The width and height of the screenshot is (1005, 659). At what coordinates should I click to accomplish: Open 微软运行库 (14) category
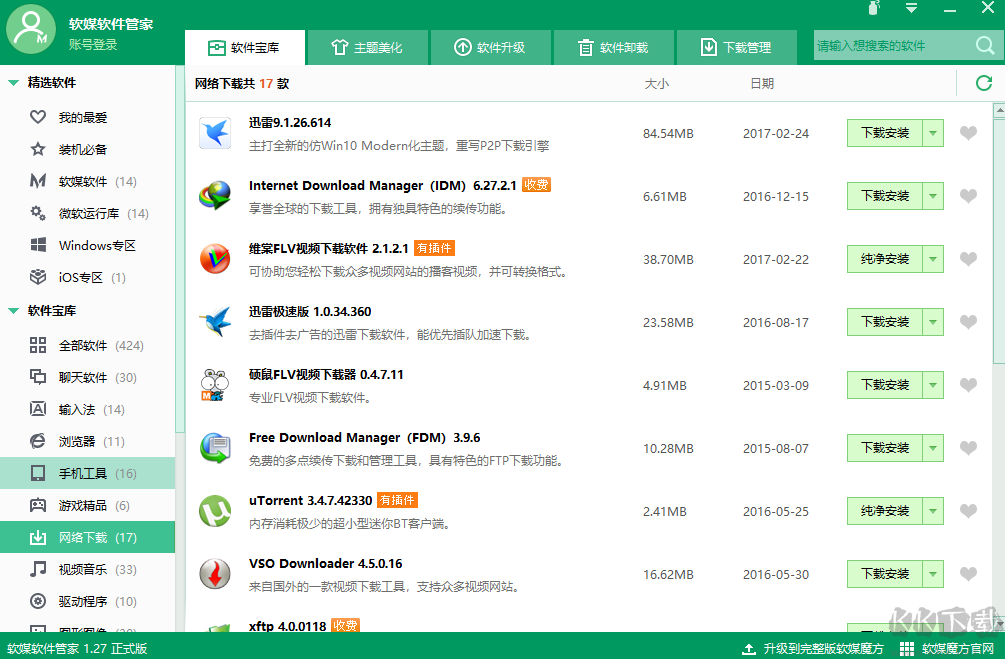point(87,213)
